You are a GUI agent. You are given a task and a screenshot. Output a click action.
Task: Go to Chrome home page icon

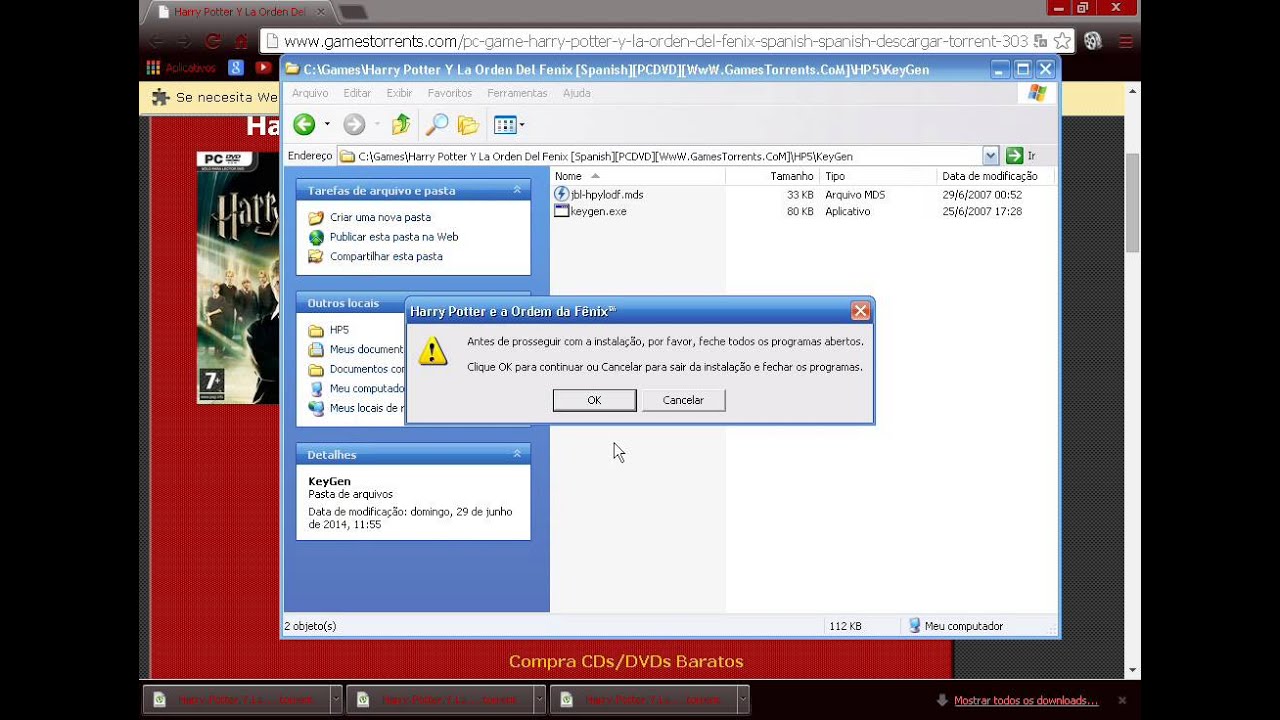pos(240,41)
